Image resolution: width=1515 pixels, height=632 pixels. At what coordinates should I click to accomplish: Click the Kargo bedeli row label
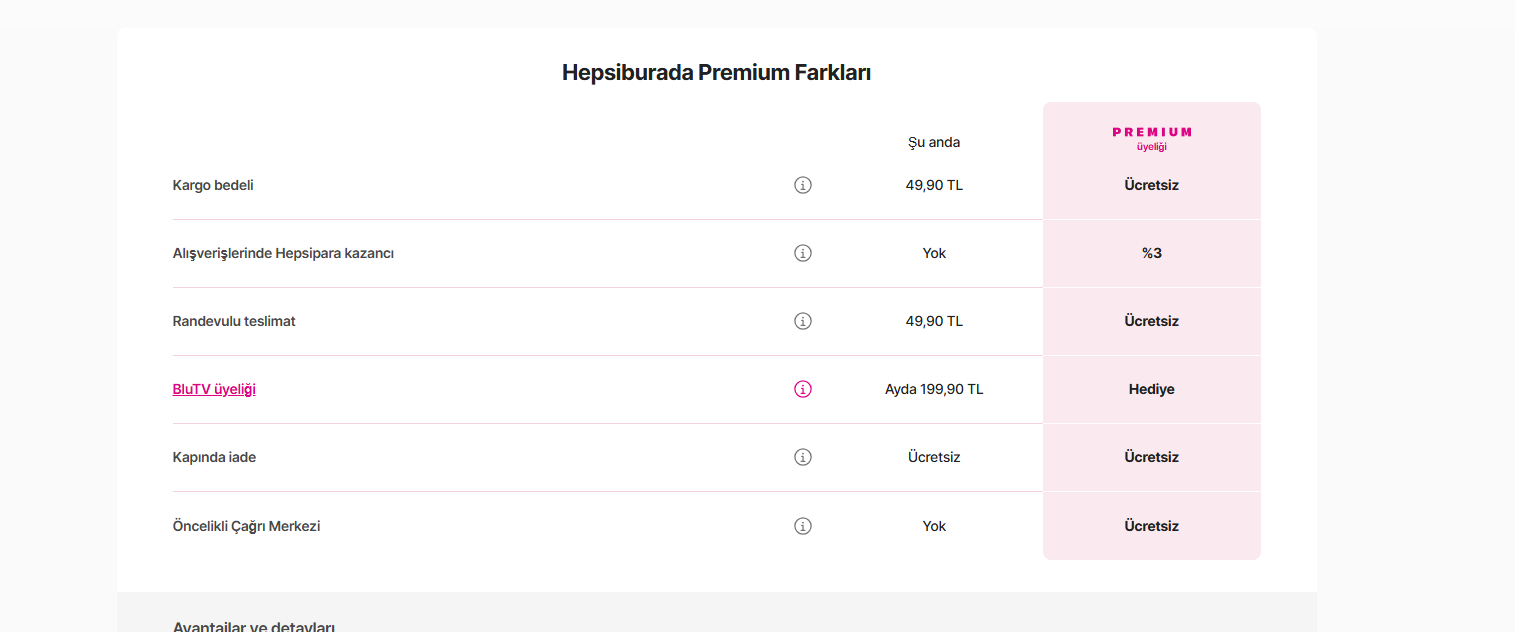(213, 185)
